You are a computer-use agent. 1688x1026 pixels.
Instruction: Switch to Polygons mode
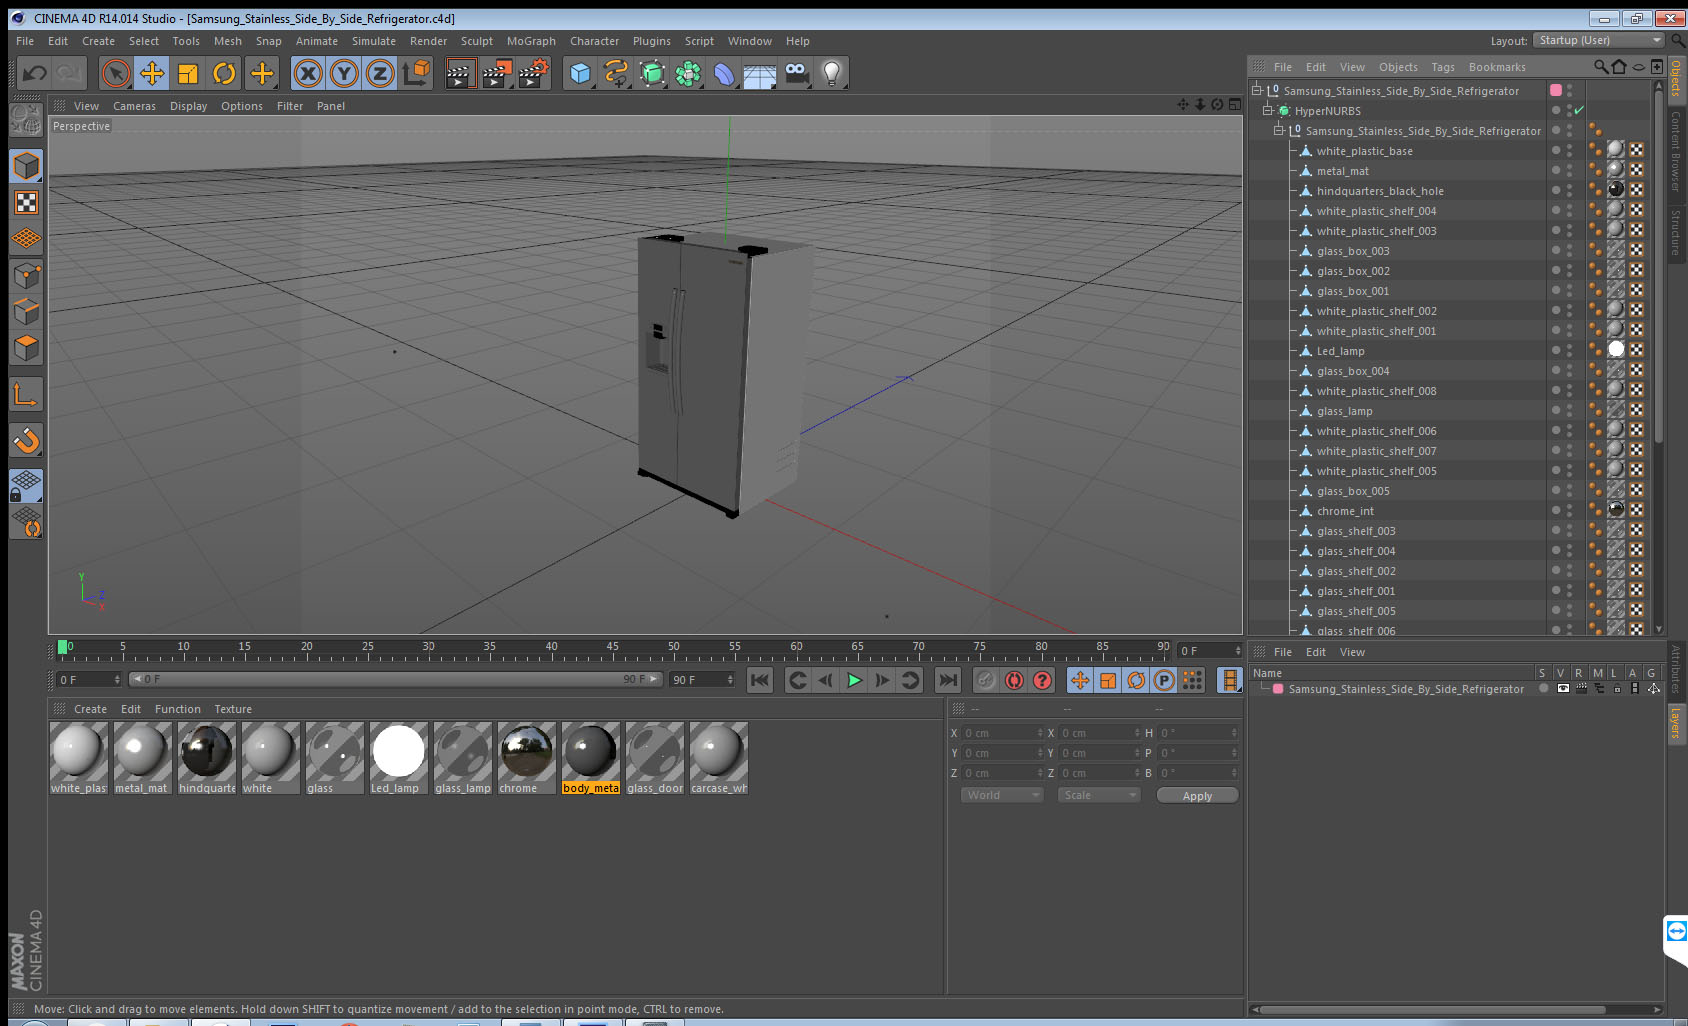(x=26, y=347)
